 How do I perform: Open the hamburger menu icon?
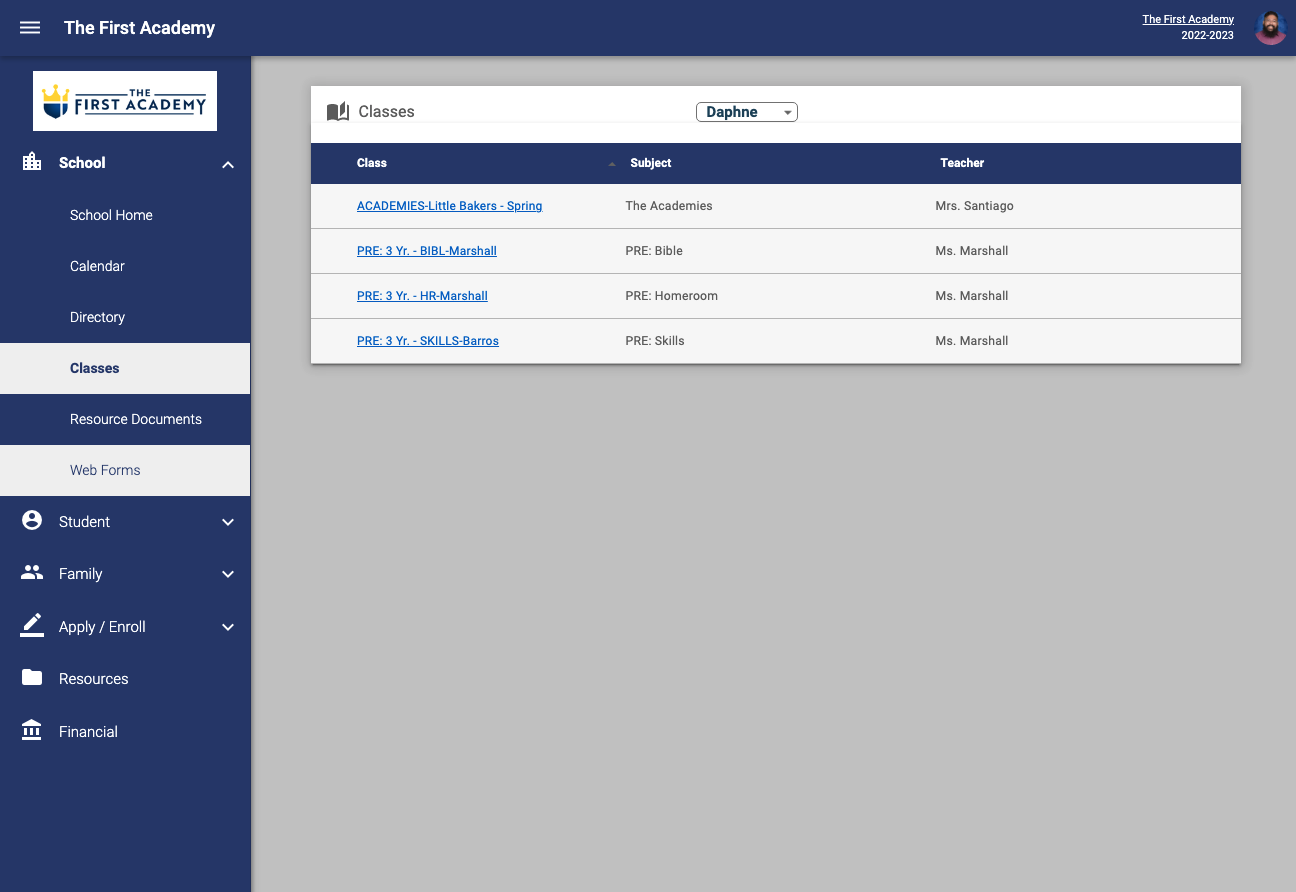click(x=30, y=28)
